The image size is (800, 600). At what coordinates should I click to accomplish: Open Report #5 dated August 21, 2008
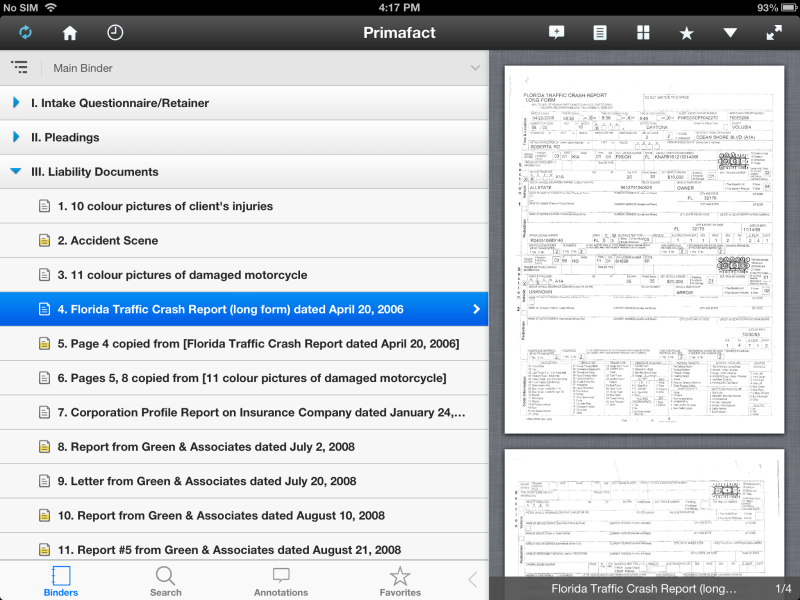coord(244,548)
